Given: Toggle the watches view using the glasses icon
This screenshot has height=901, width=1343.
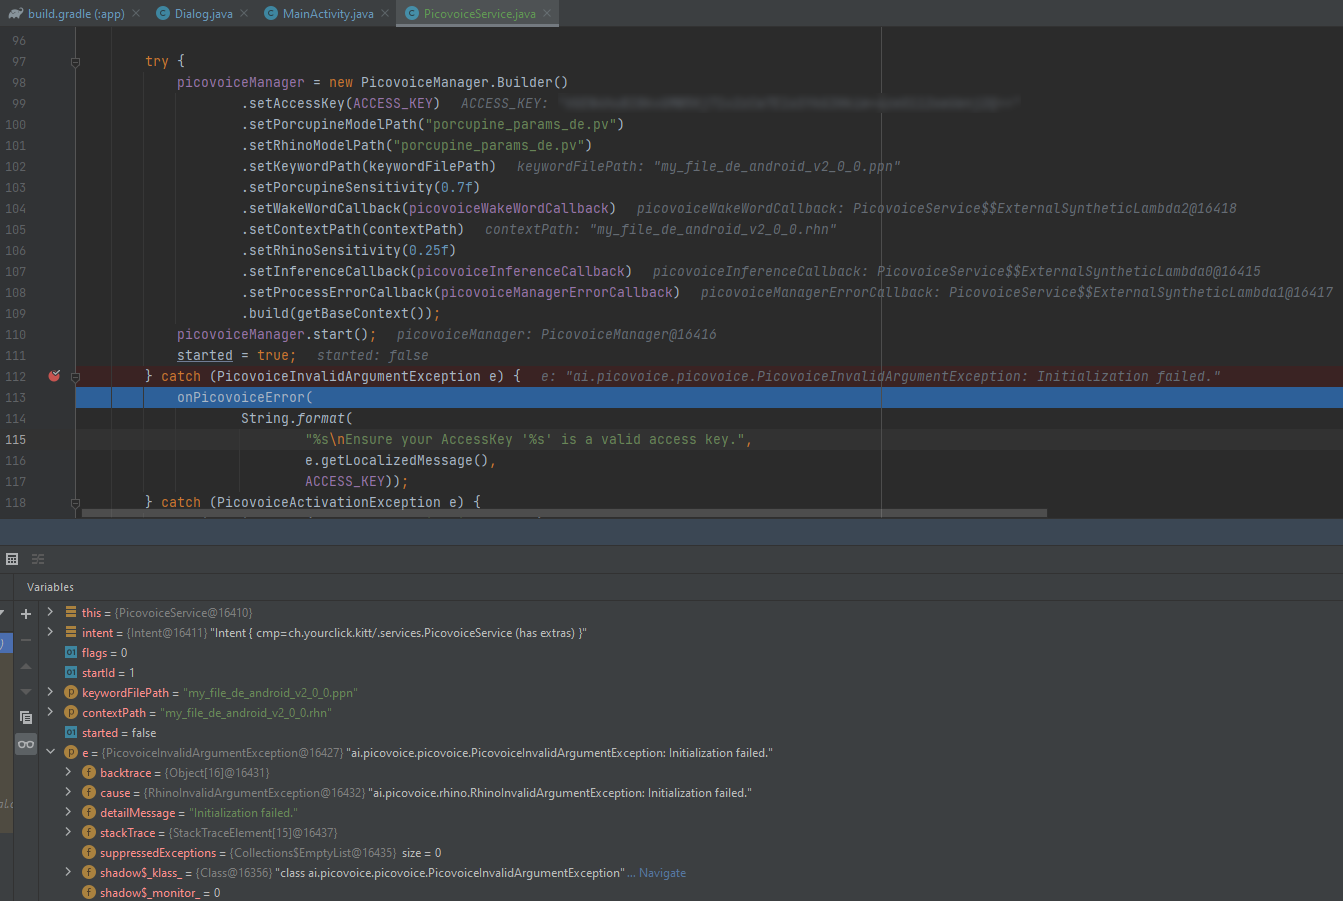Looking at the screenshot, I should [25, 743].
